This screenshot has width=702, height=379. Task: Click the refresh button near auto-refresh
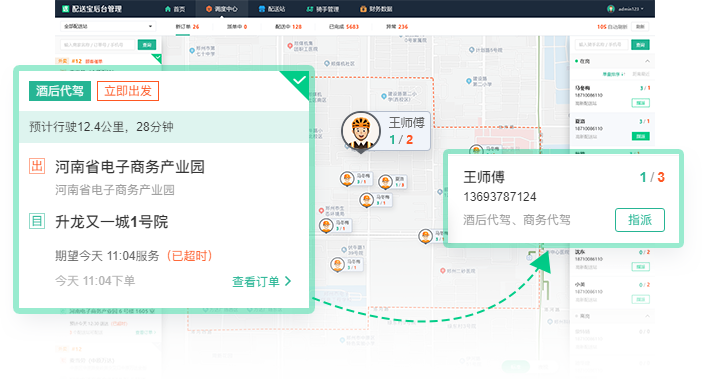click(x=640, y=27)
